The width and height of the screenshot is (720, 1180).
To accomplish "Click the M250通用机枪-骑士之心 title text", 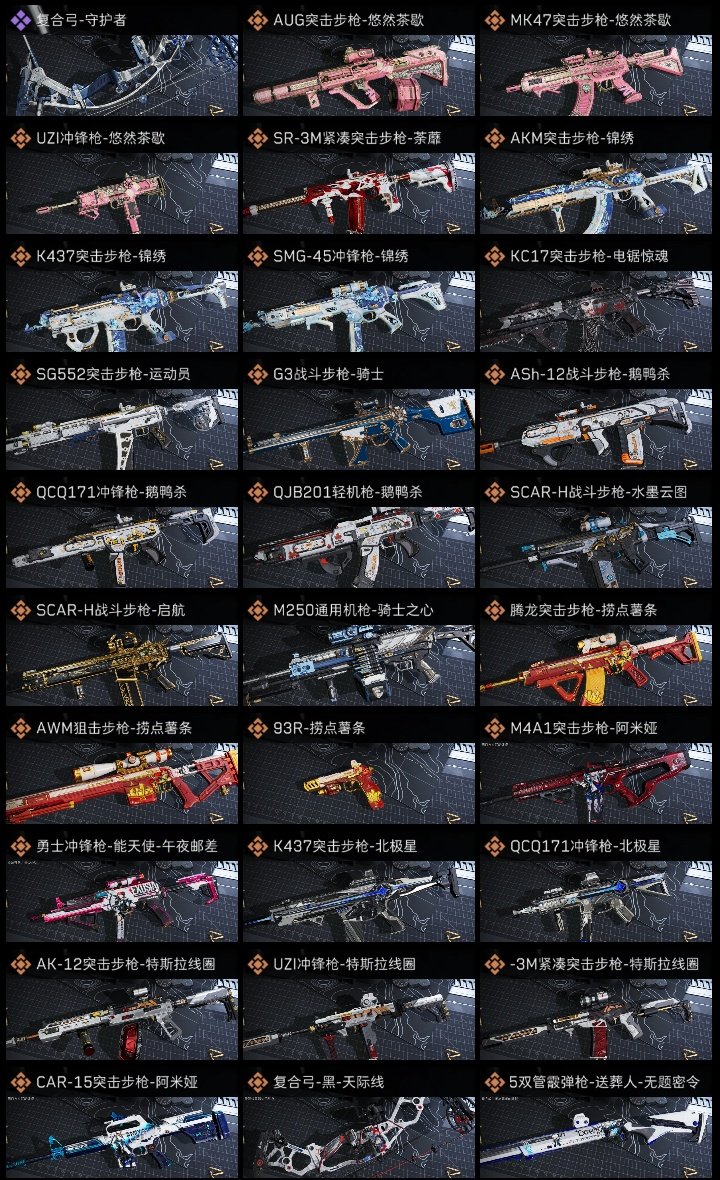I will click(353, 610).
